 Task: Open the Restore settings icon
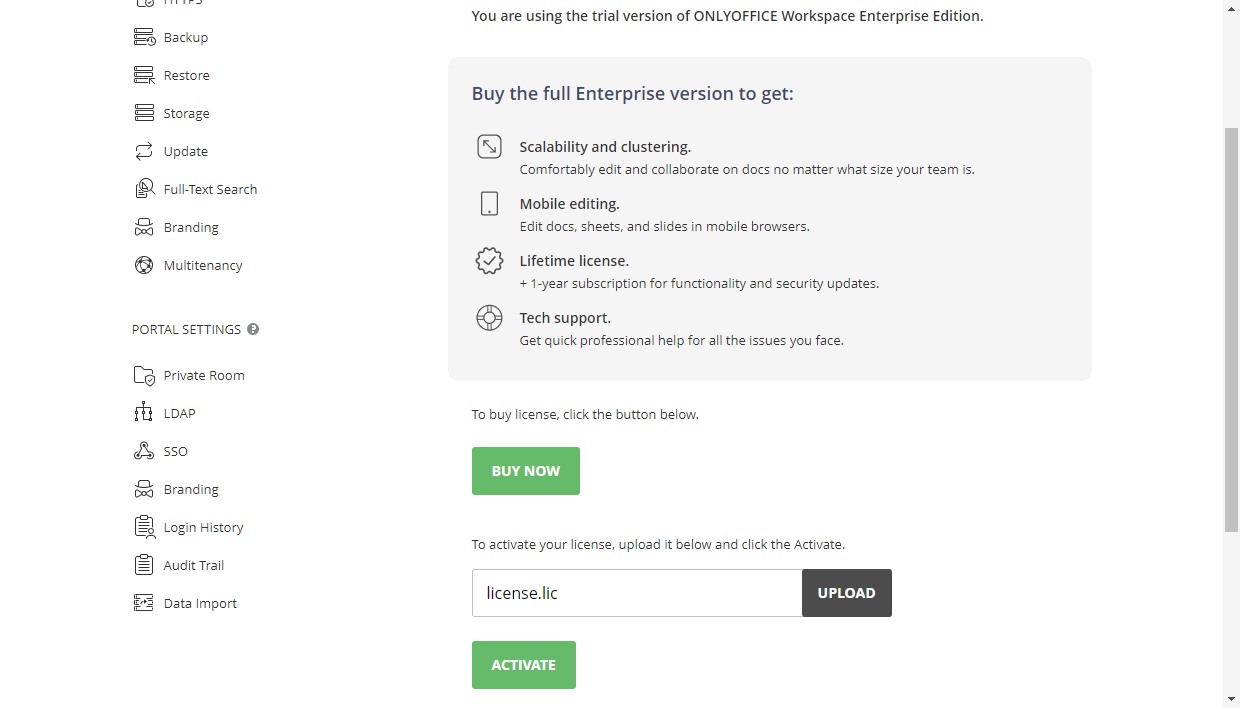coord(143,74)
